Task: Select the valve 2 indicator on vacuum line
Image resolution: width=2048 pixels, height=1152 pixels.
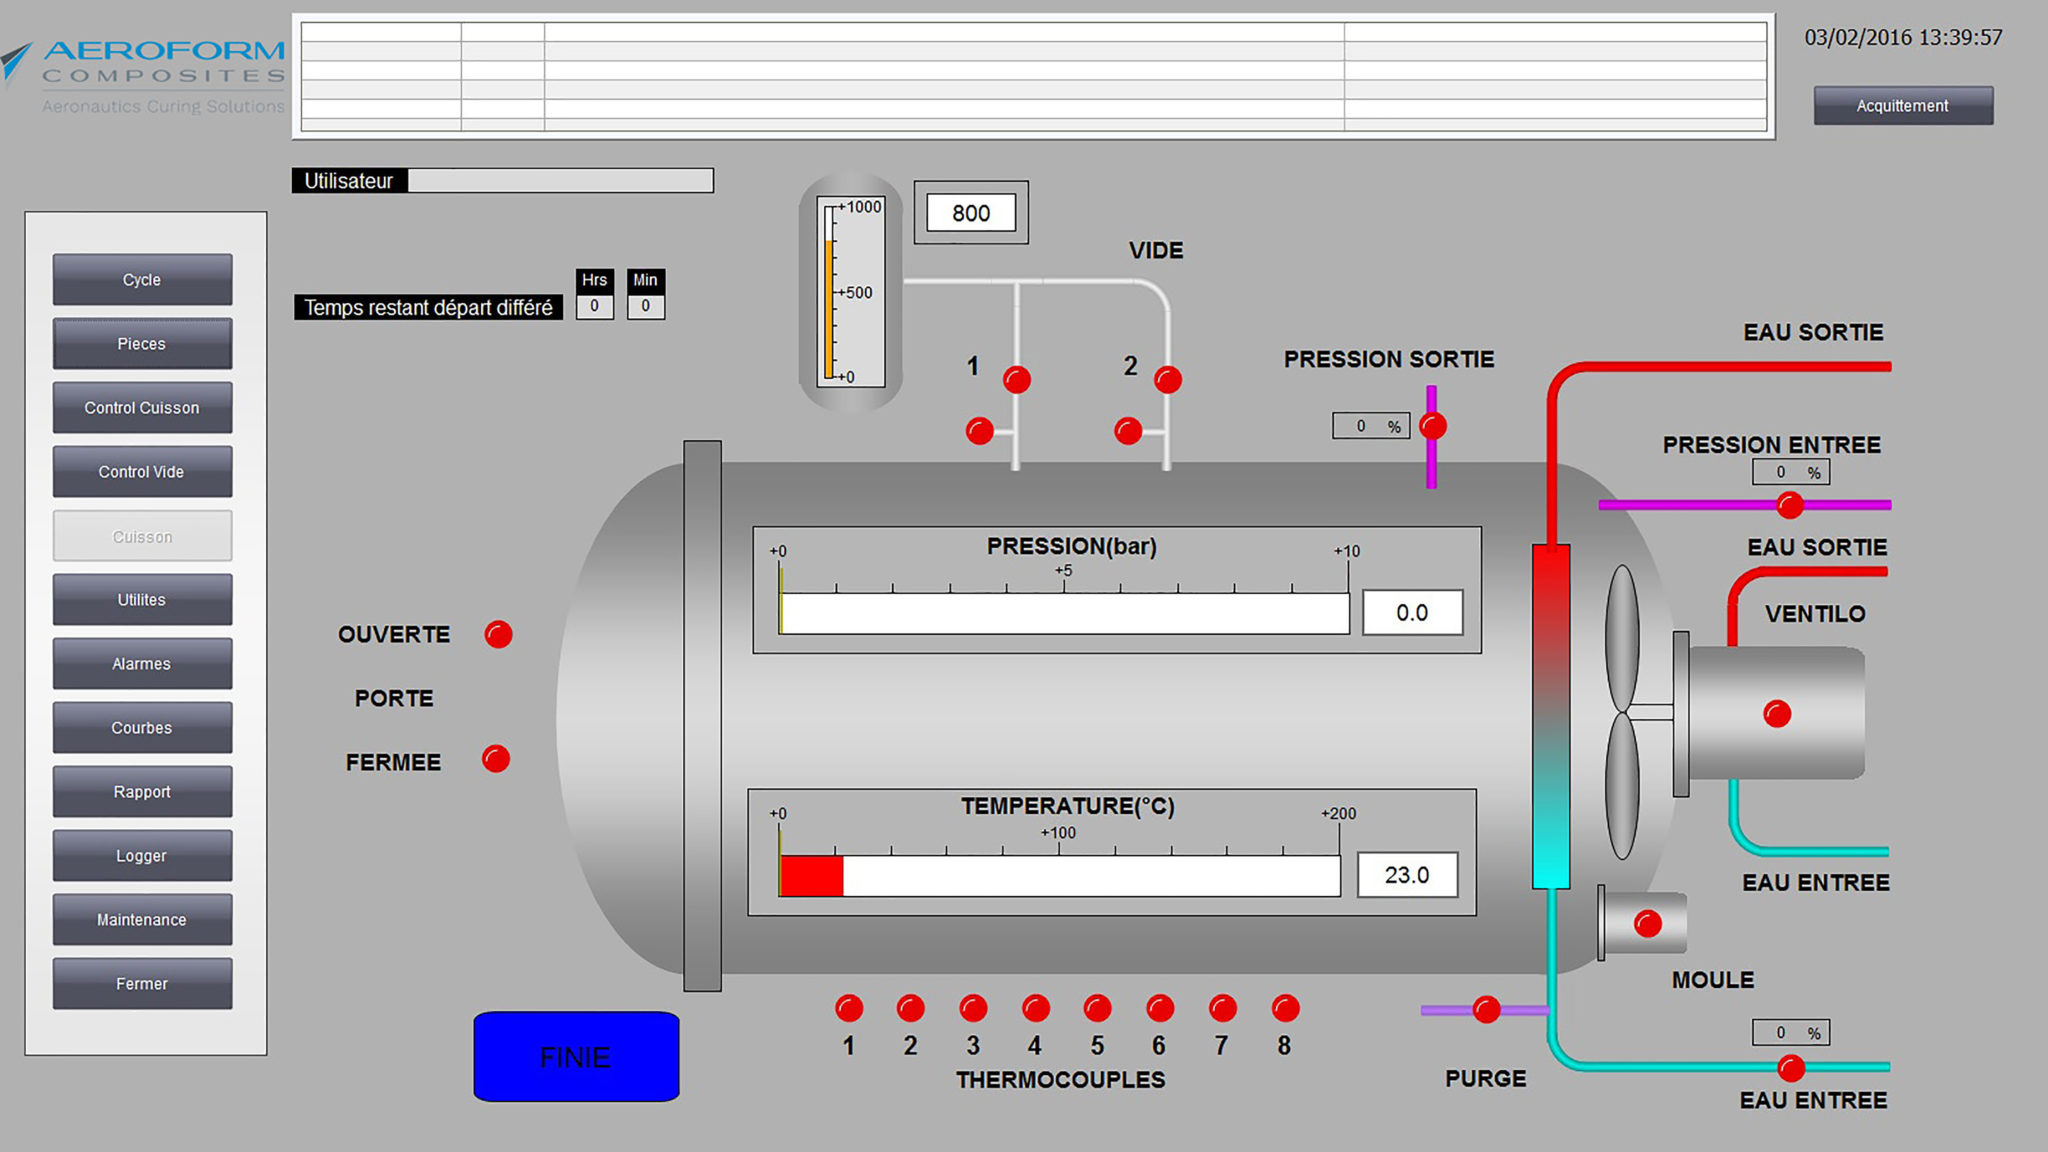Action: coord(1167,378)
